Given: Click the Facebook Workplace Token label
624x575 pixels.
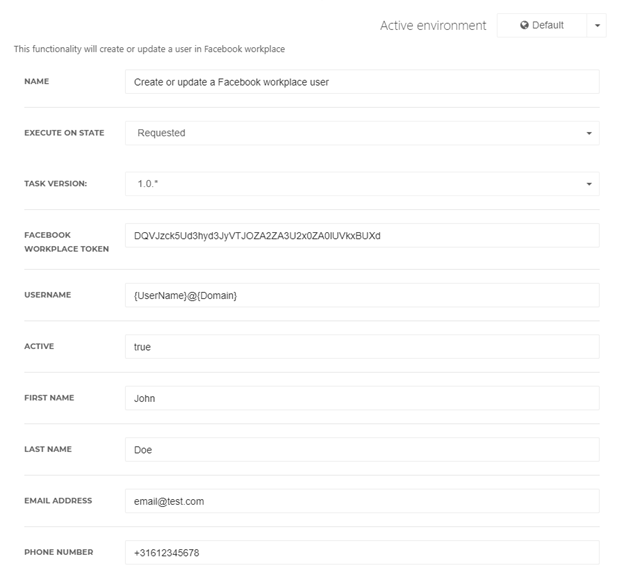Looking at the screenshot, I should [66, 242].
